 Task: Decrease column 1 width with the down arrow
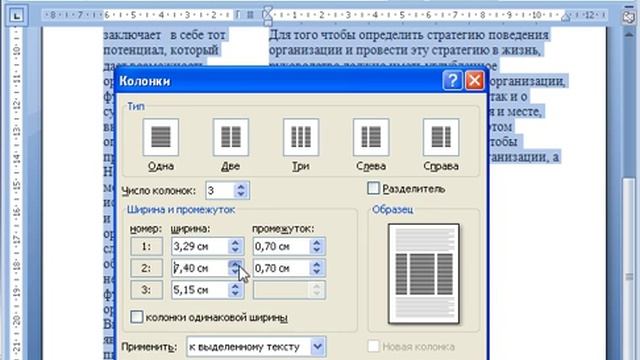pyautogui.click(x=236, y=250)
